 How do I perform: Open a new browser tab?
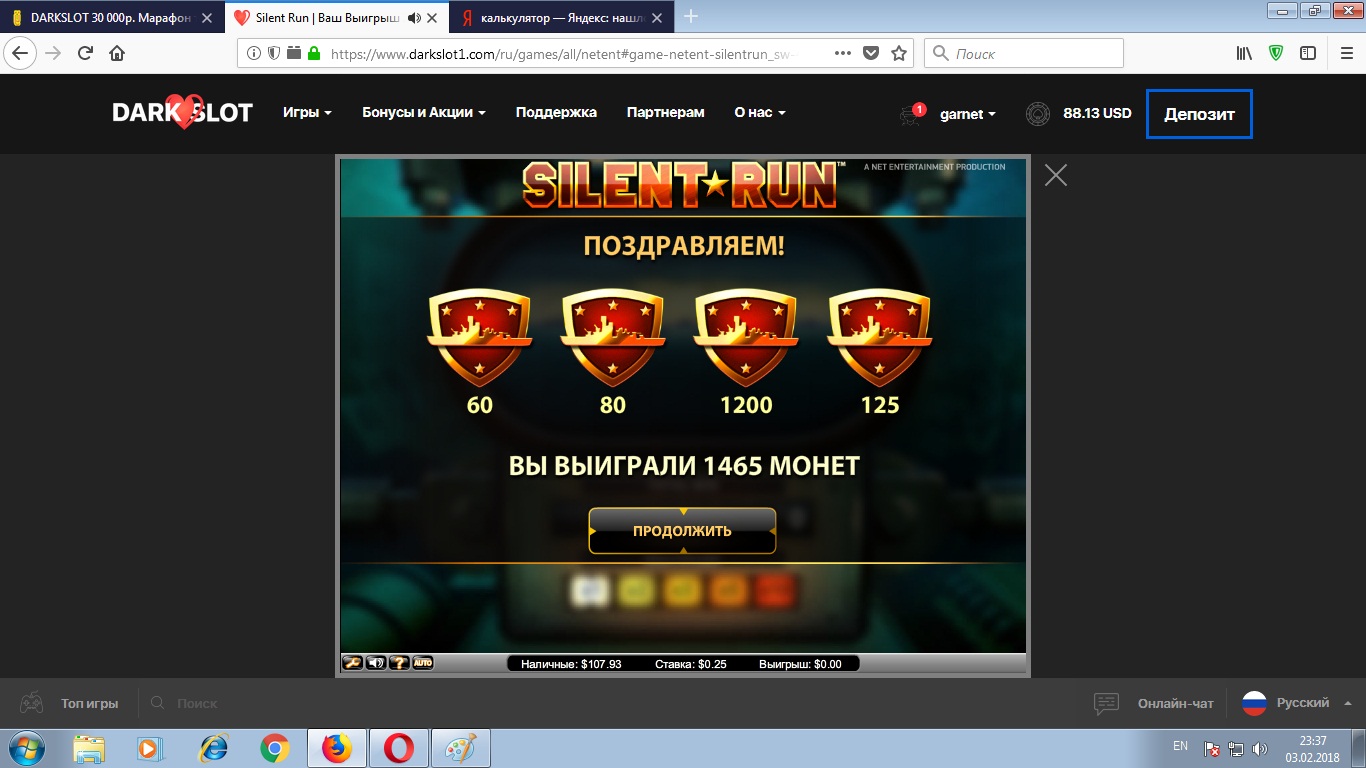click(690, 16)
